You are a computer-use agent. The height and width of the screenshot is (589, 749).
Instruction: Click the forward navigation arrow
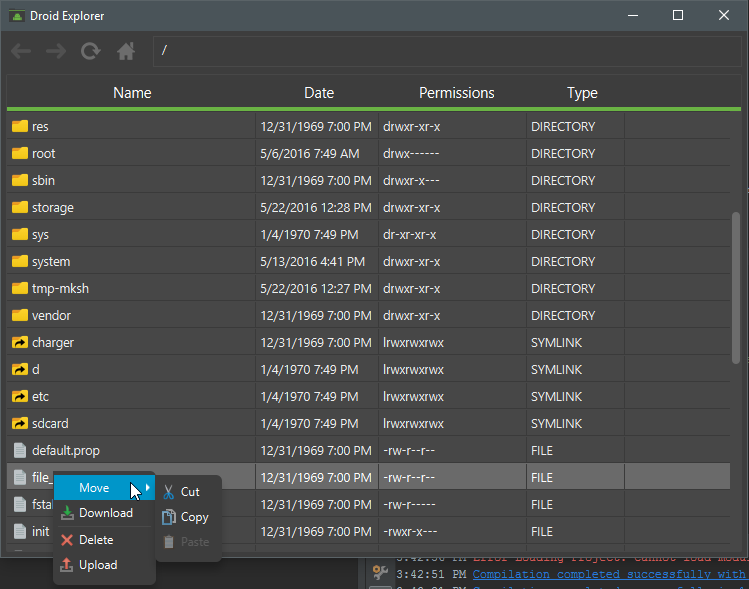[x=56, y=51]
